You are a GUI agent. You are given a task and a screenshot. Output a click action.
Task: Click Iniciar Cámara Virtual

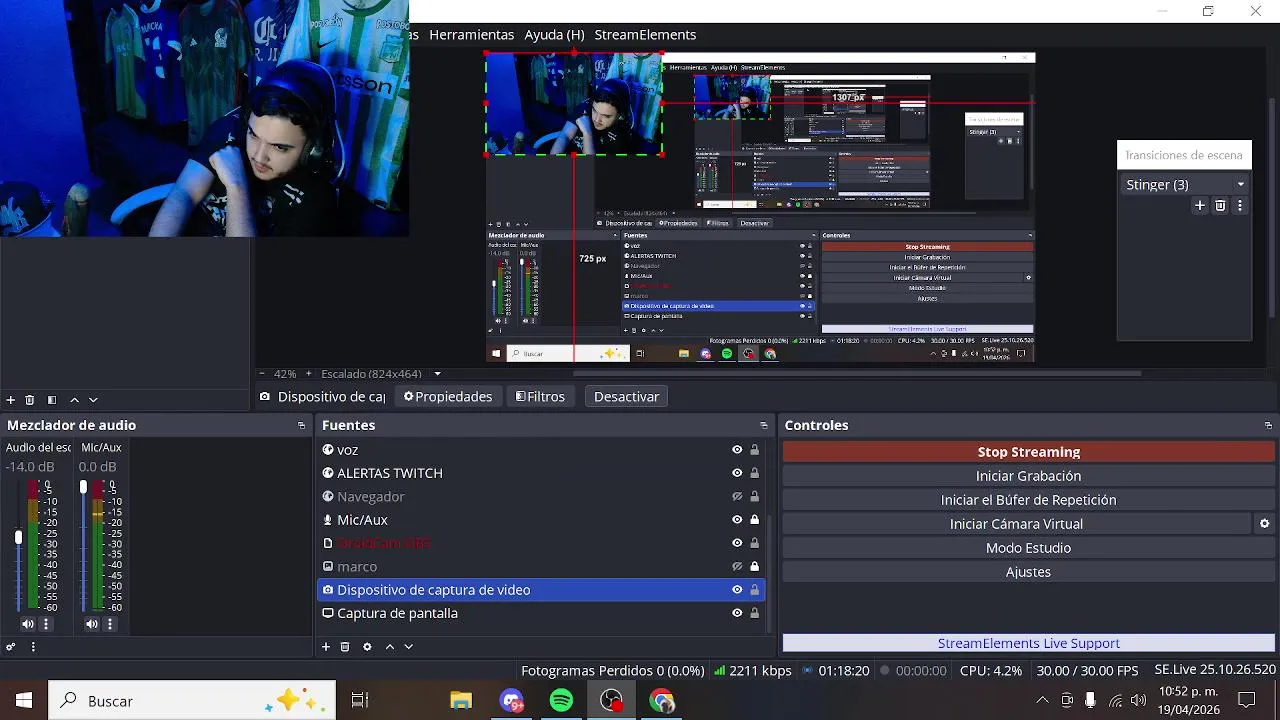(1016, 524)
